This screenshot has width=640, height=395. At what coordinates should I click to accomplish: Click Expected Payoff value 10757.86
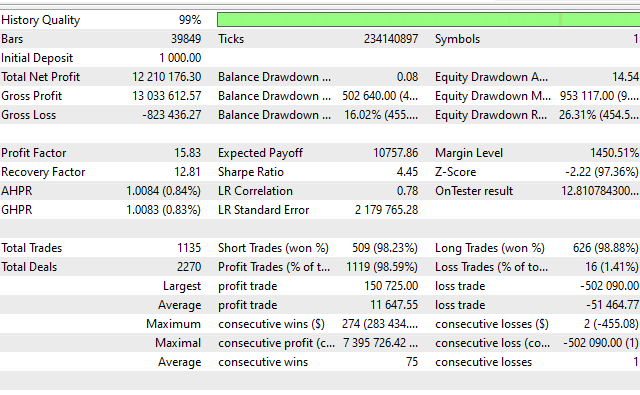[396, 153]
